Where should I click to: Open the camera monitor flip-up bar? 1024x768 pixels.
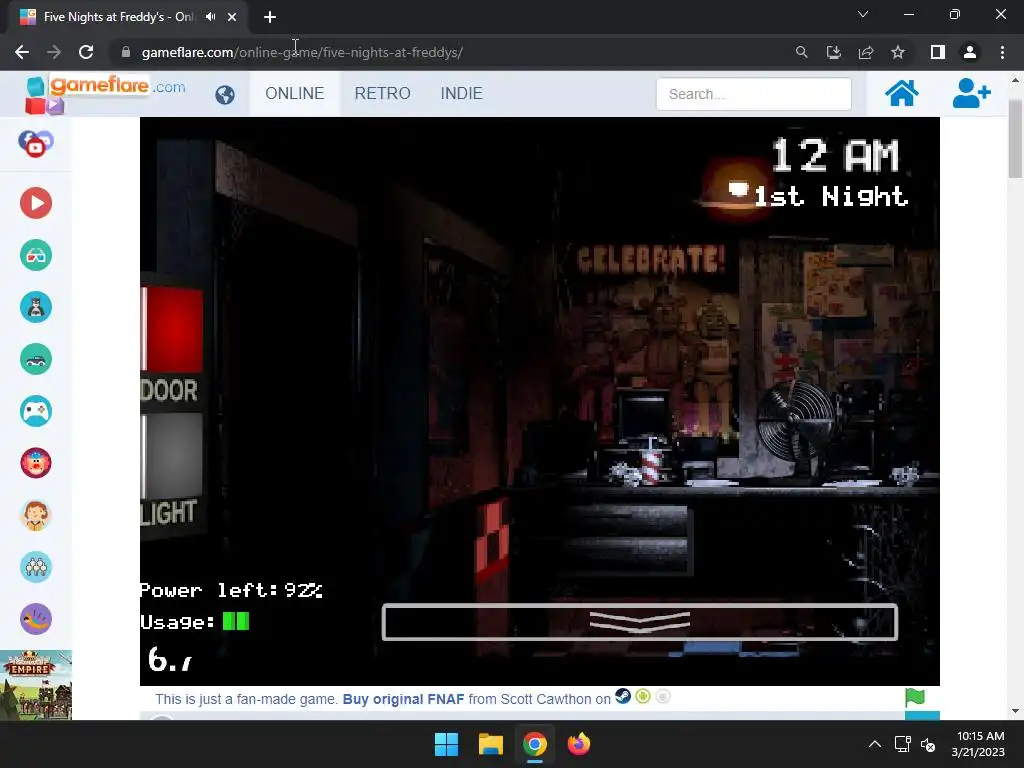pyautogui.click(x=639, y=622)
